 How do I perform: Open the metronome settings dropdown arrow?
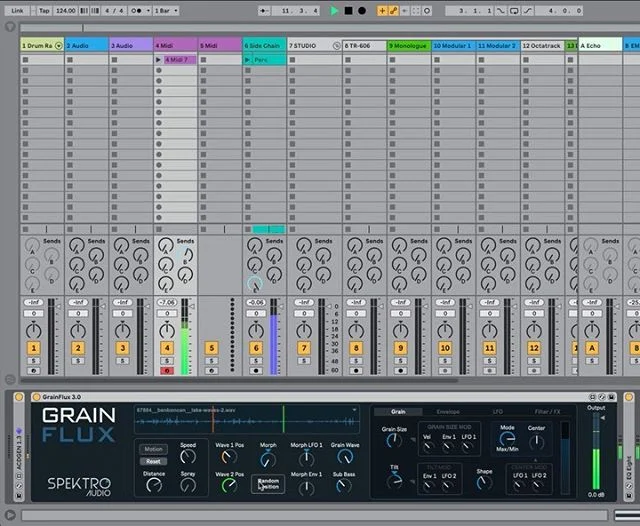pos(148,11)
